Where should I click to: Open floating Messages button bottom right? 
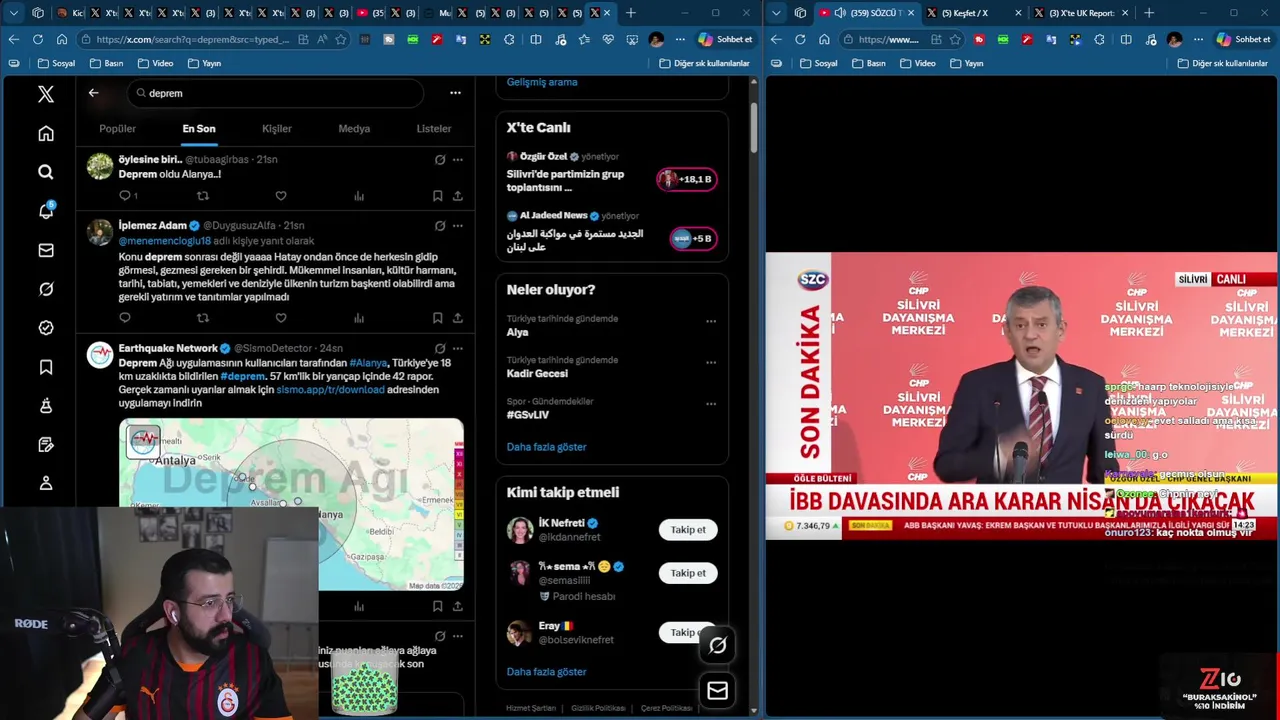717,691
